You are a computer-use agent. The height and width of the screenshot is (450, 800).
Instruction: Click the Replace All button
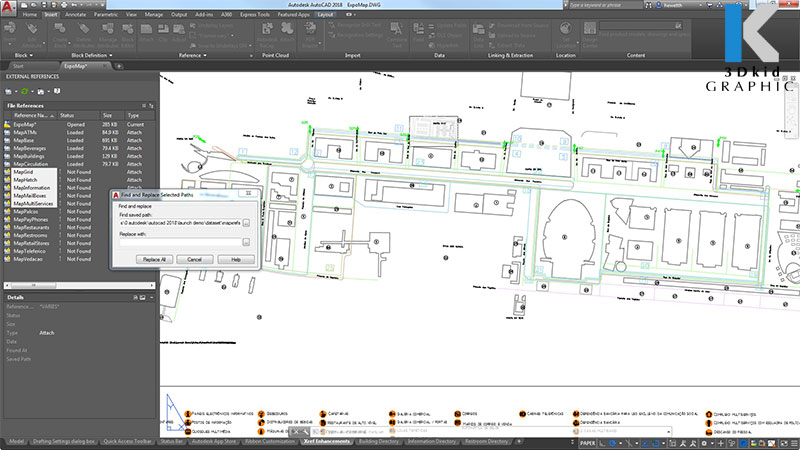click(154, 259)
